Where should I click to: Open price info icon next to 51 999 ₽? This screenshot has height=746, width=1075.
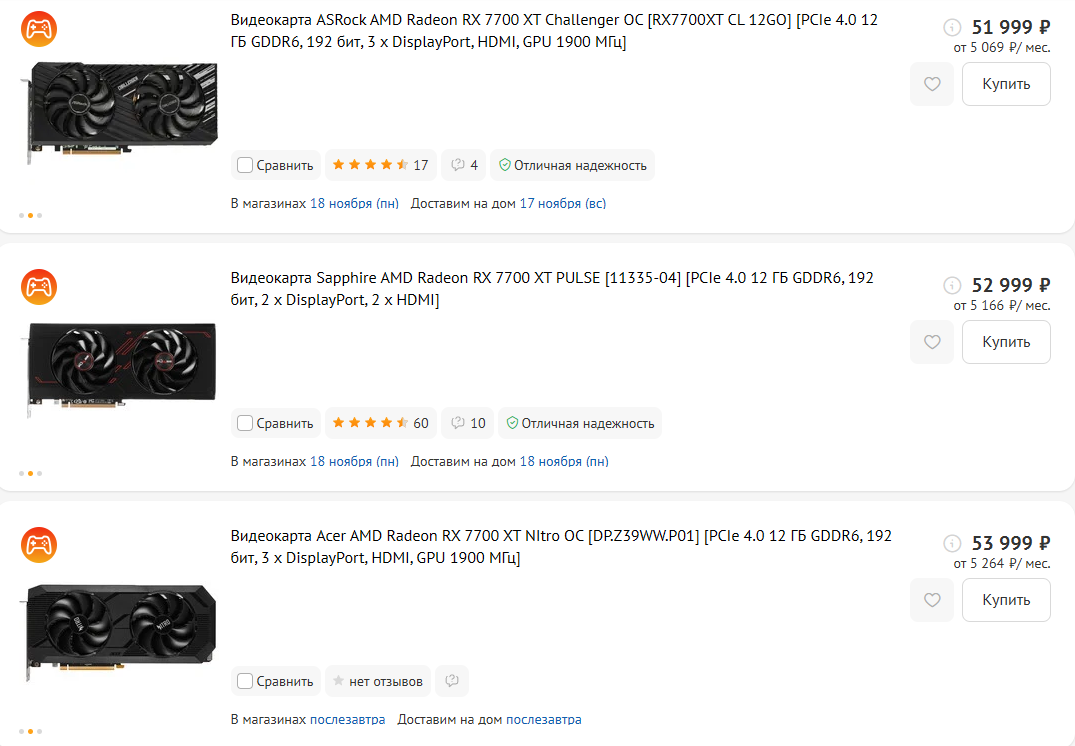click(952, 27)
